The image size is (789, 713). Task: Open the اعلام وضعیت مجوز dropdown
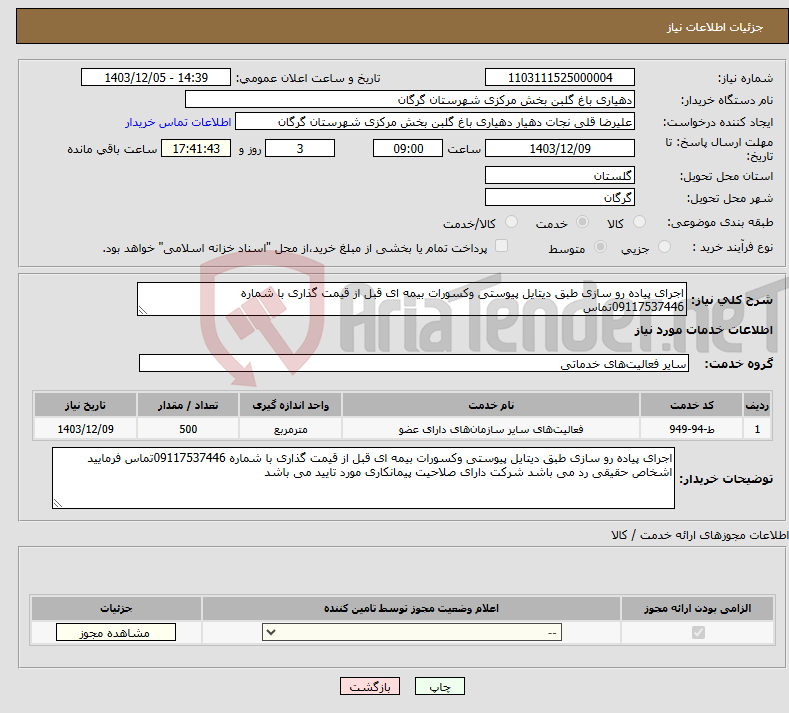pos(412,632)
